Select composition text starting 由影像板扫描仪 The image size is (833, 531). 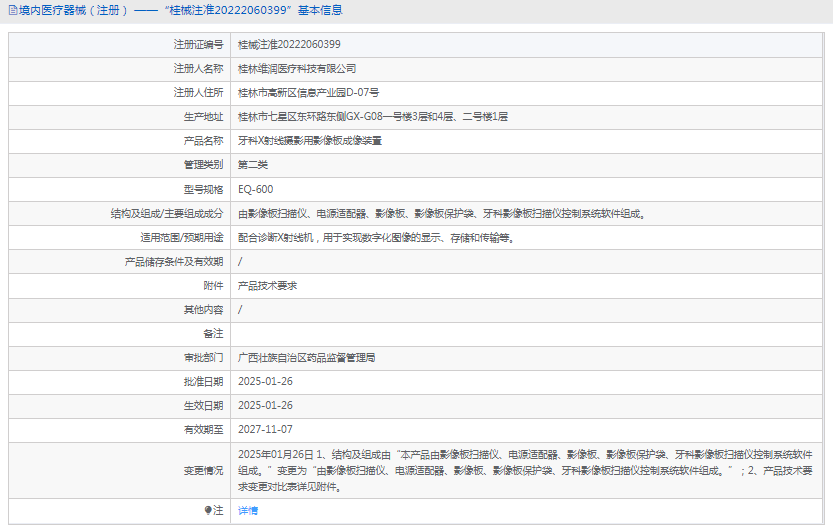[442, 213]
